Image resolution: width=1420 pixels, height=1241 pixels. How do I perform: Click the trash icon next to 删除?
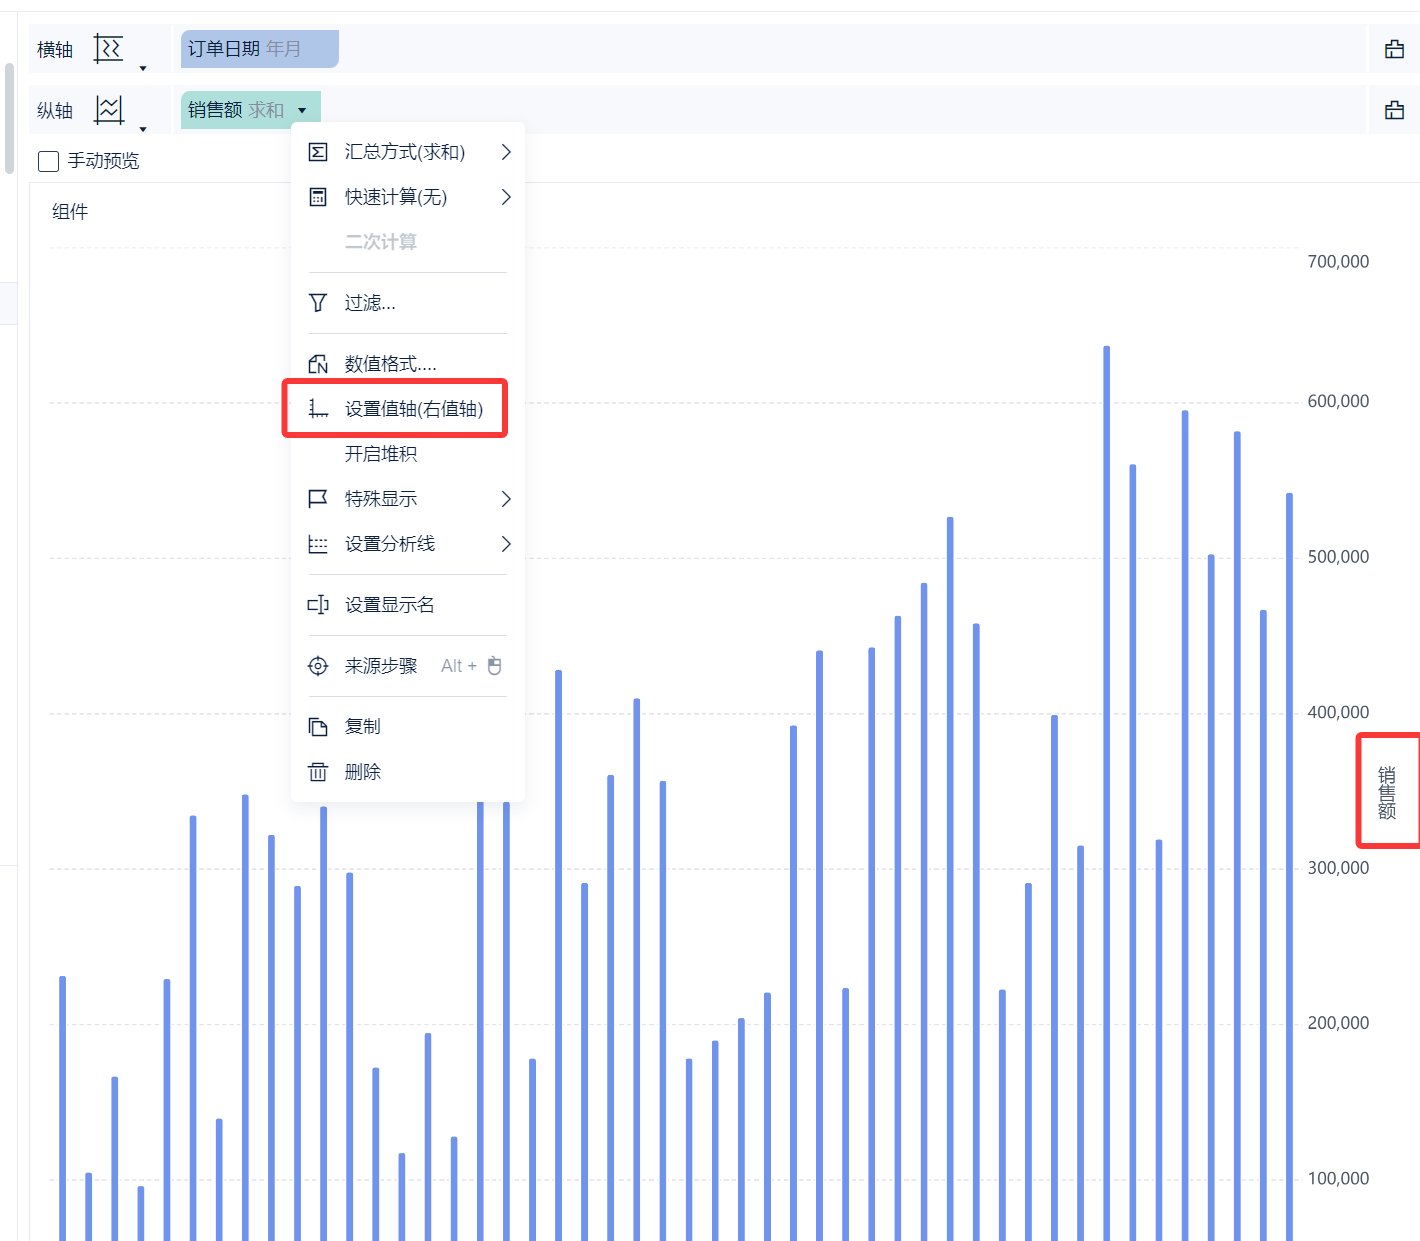pos(318,772)
